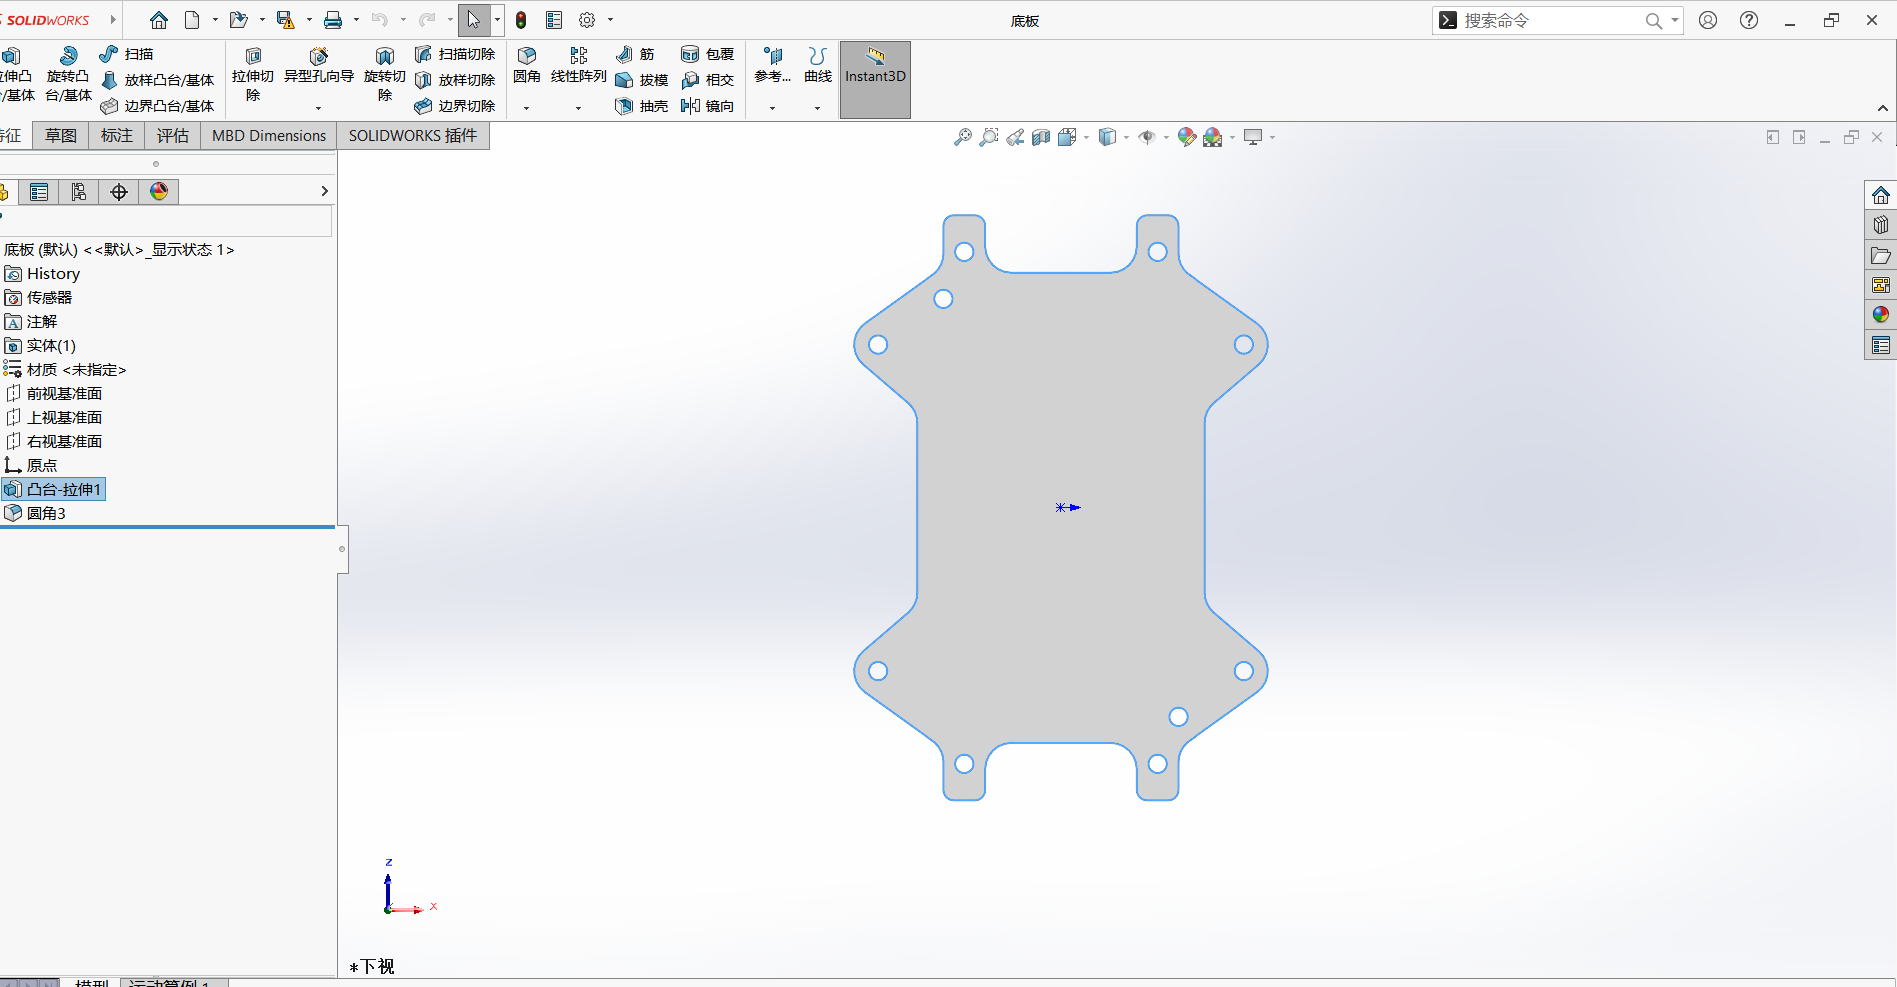Viewport: 1897px width, 987px height.
Task: Select Swept Cut (扫描切除)
Action: click(x=455, y=54)
